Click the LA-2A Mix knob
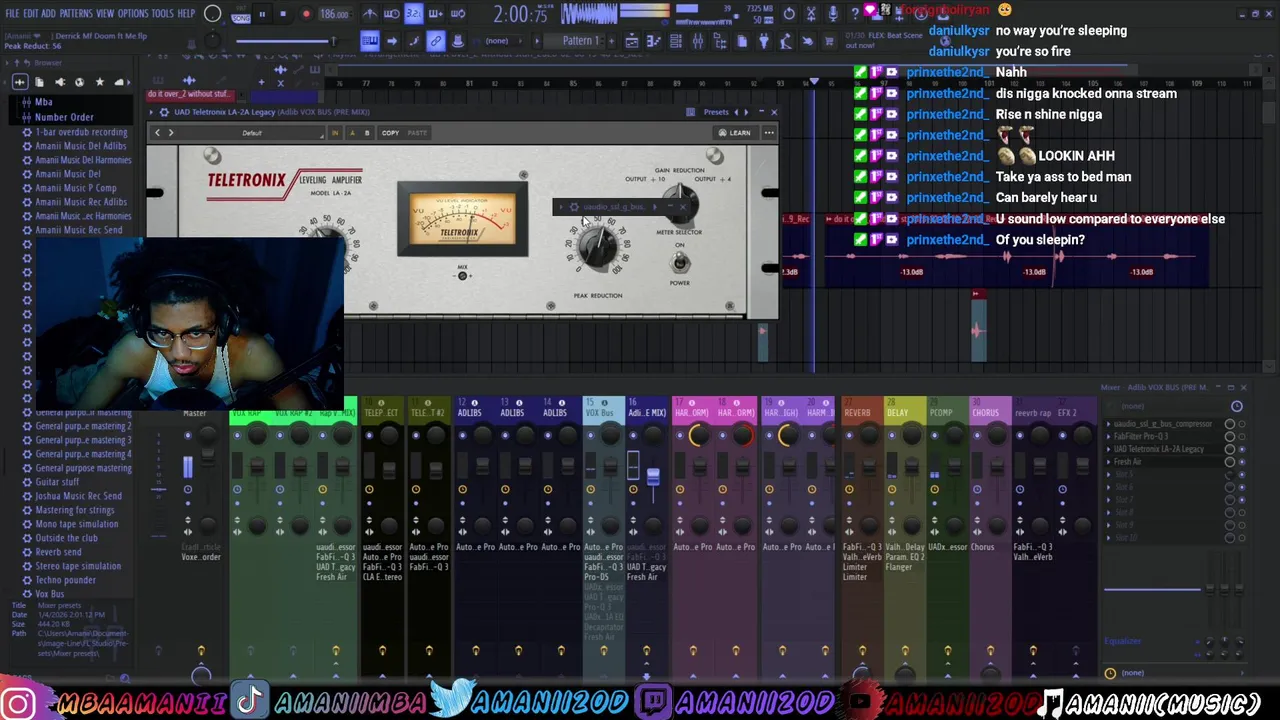The height and width of the screenshot is (720, 1280). coord(462,275)
